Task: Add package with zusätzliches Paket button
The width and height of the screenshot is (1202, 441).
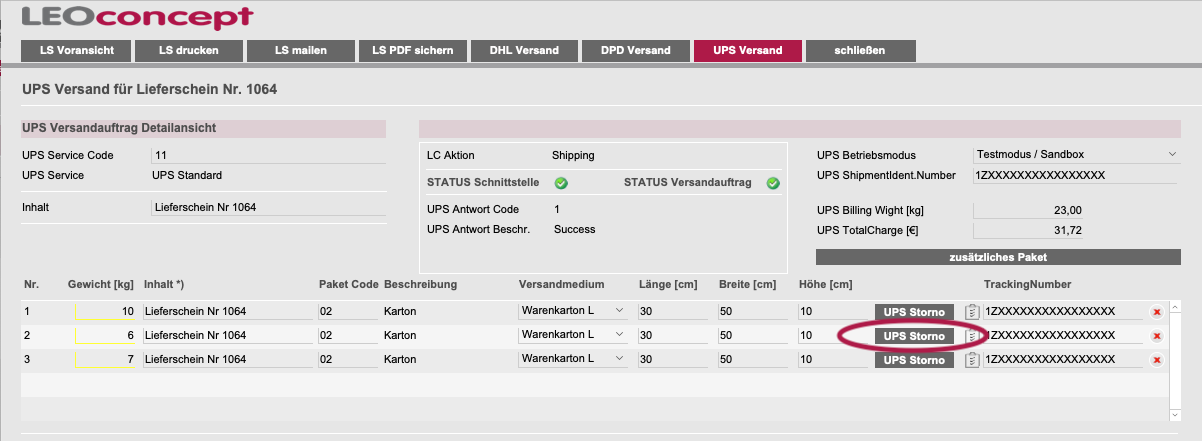Action: point(998,257)
